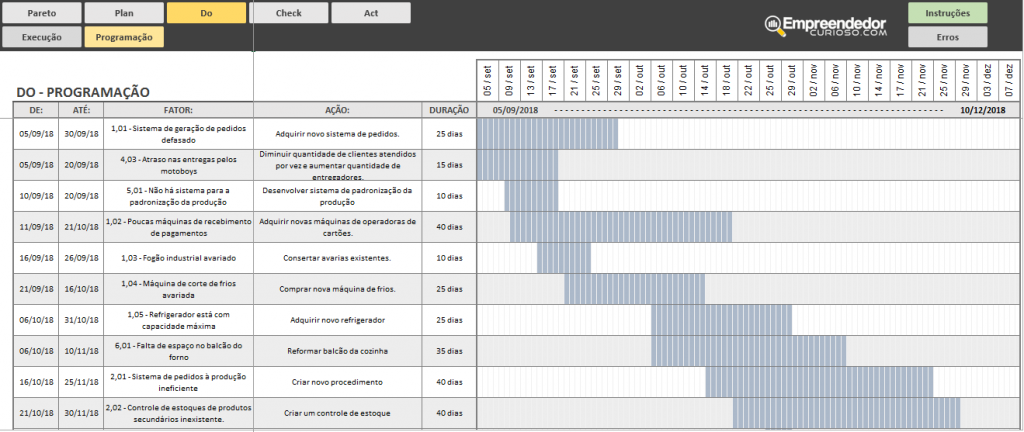Select the 25/11/18 end date cell
Viewport: 1024px width, 432px height.
click(x=81, y=382)
